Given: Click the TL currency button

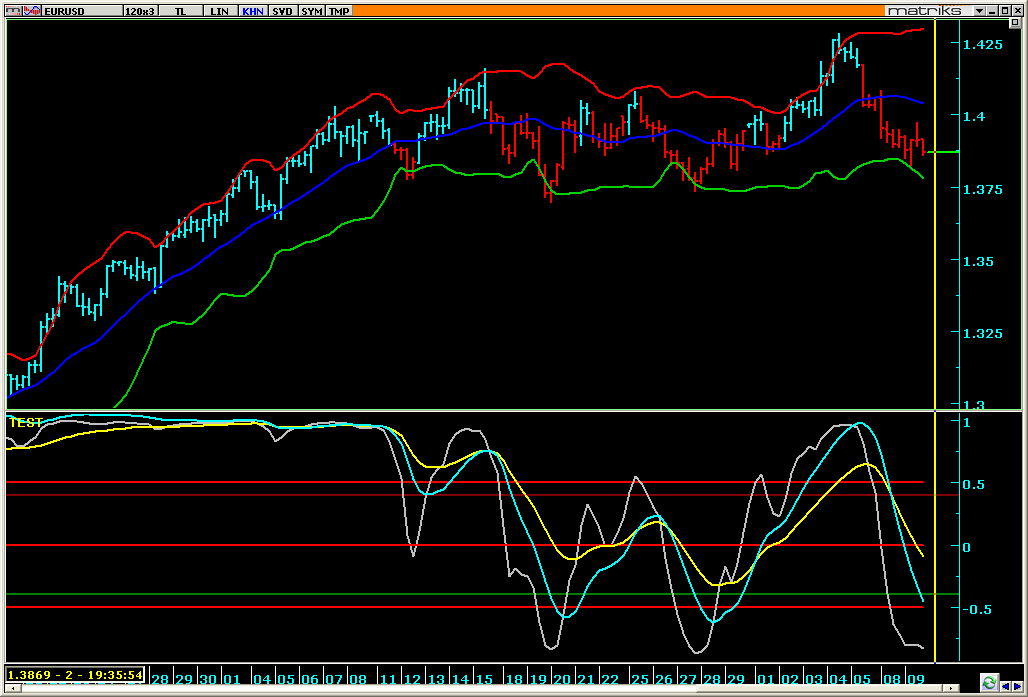Looking at the screenshot, I should (x=180, y=11).
